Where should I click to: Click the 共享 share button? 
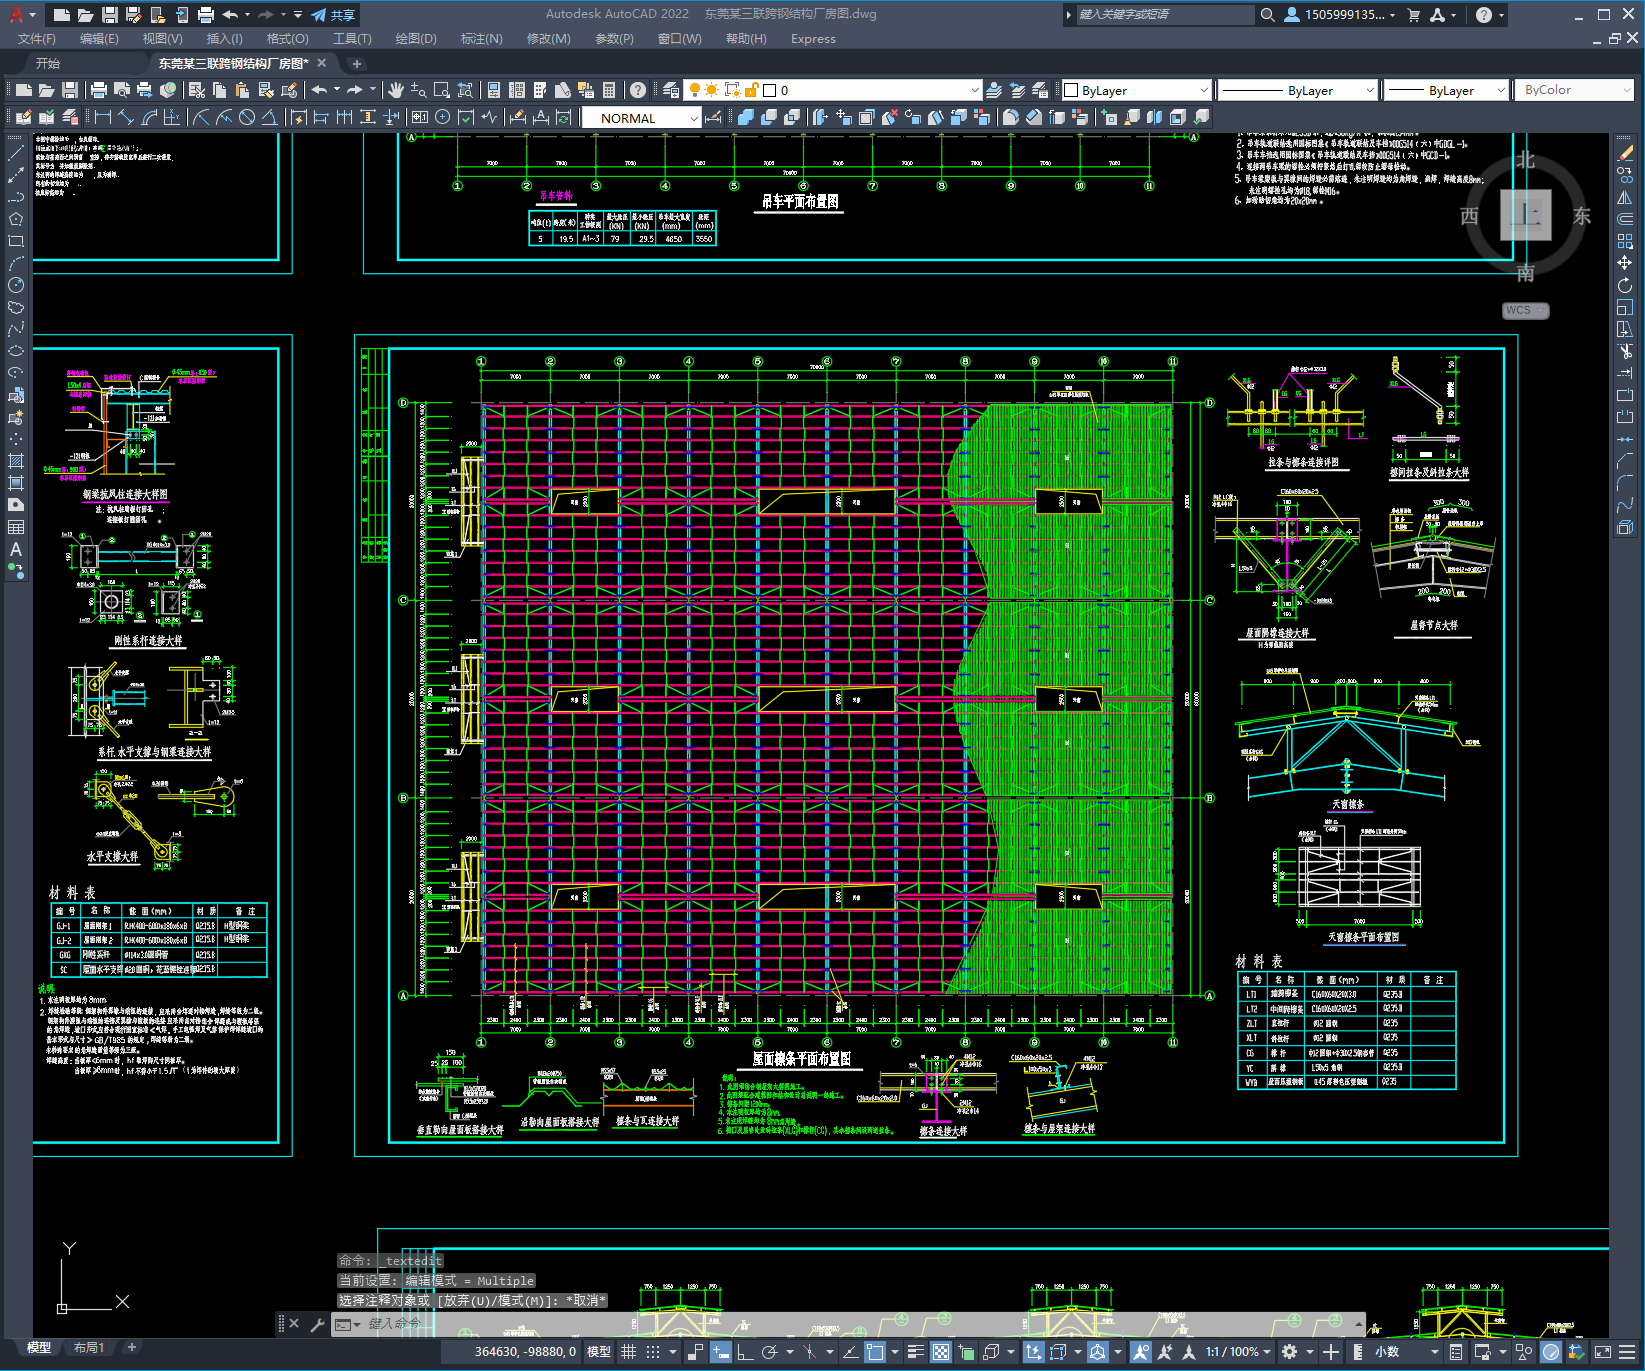click(x=334, y=15)
